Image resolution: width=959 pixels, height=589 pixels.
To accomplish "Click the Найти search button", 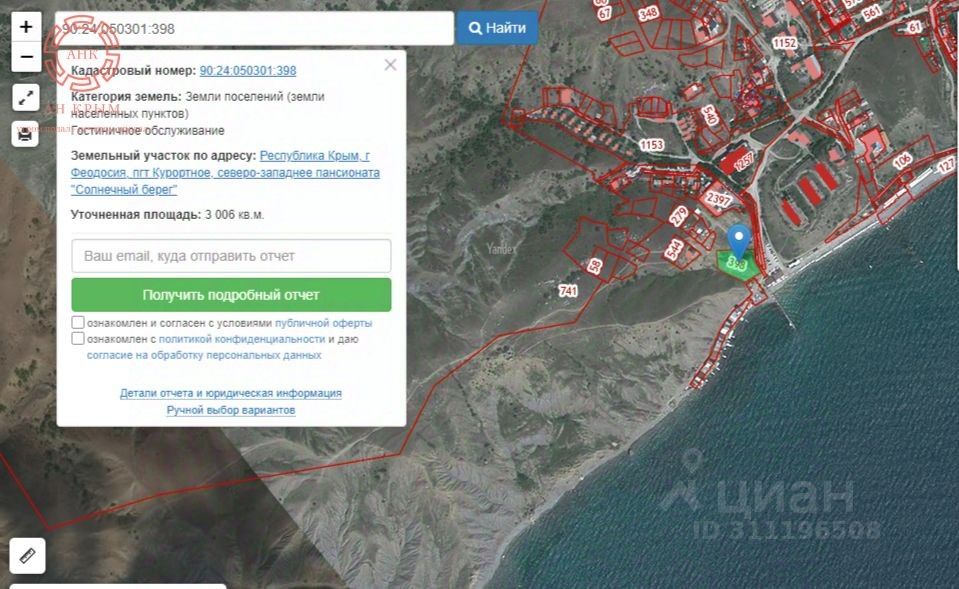I will pyautogui.click(x=497, y=28).
